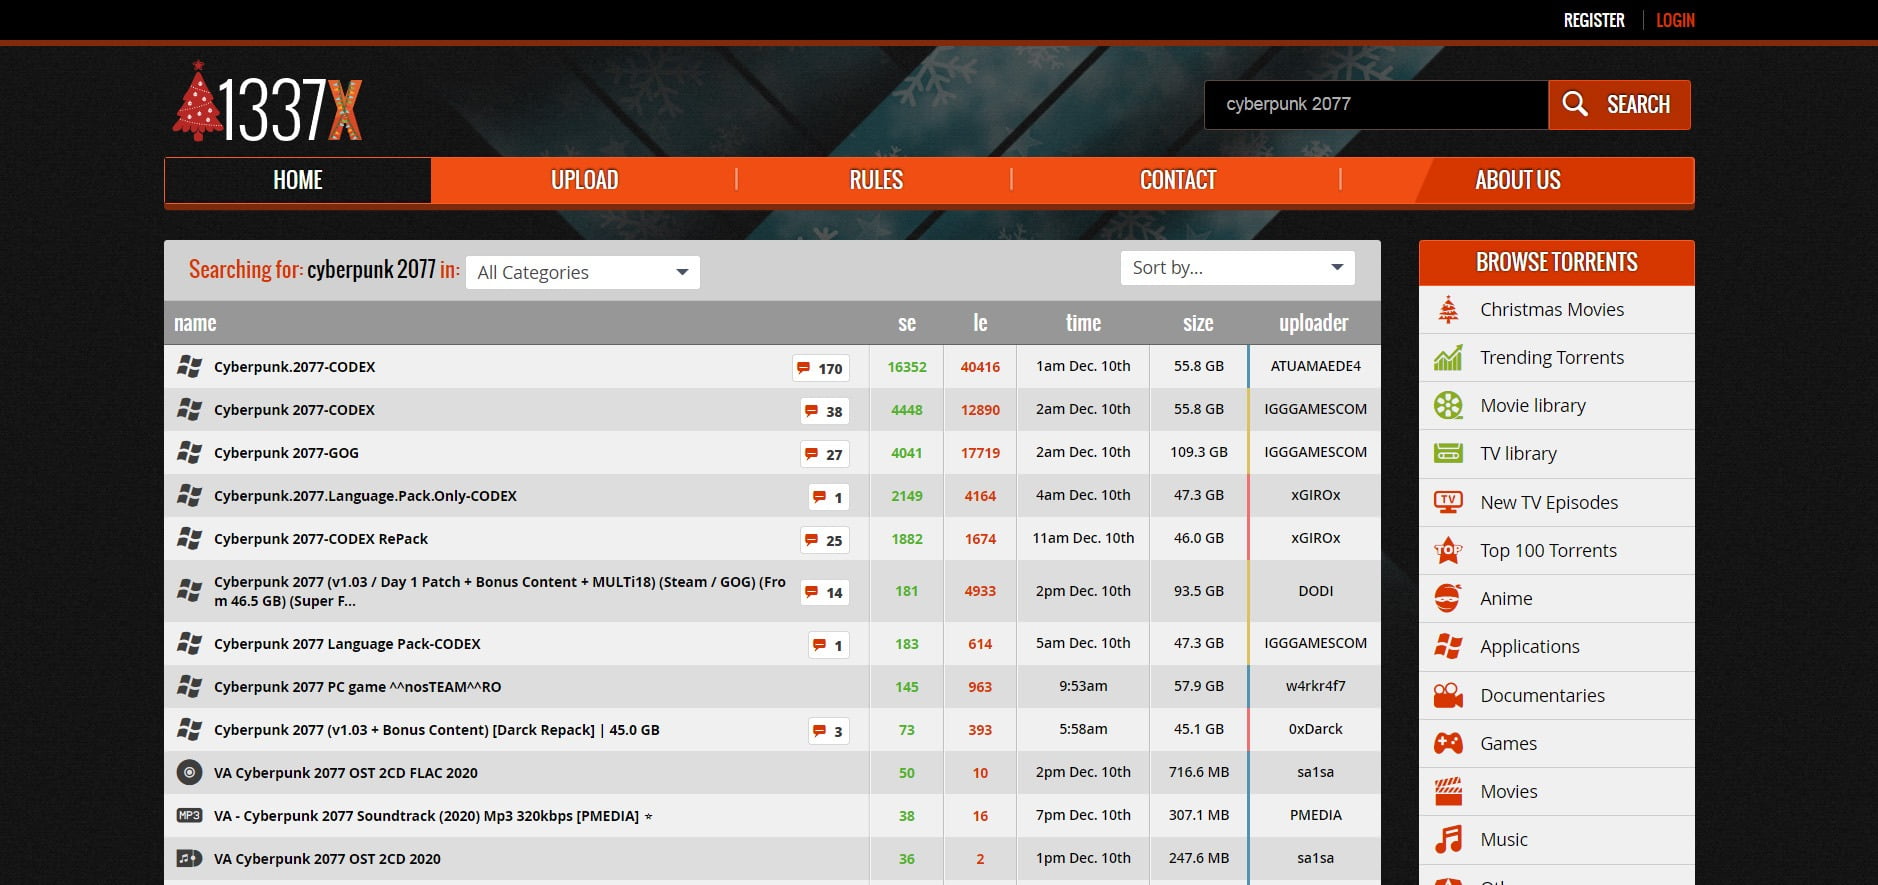Click the TV library icon

[x=1448, y=454]
